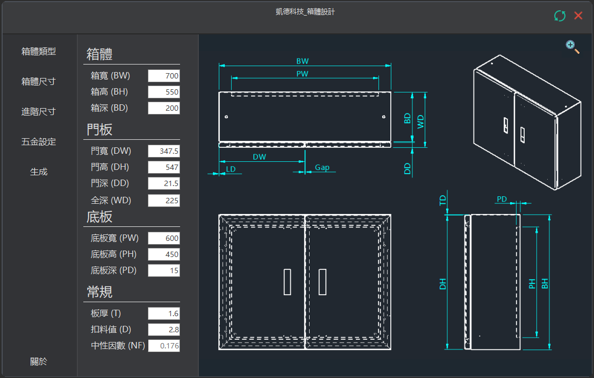Click the 中性因數 (NF) input field
The width and height of the screenshot is (594, 378).
(x=164, y=345)
